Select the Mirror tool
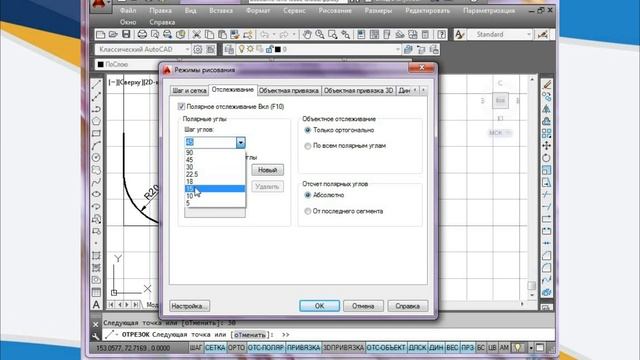640x360 pixels. click(547, 109)
